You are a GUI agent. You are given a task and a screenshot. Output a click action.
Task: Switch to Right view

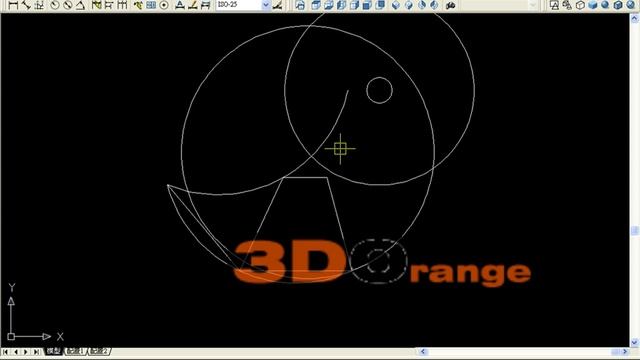pos(354,5)
